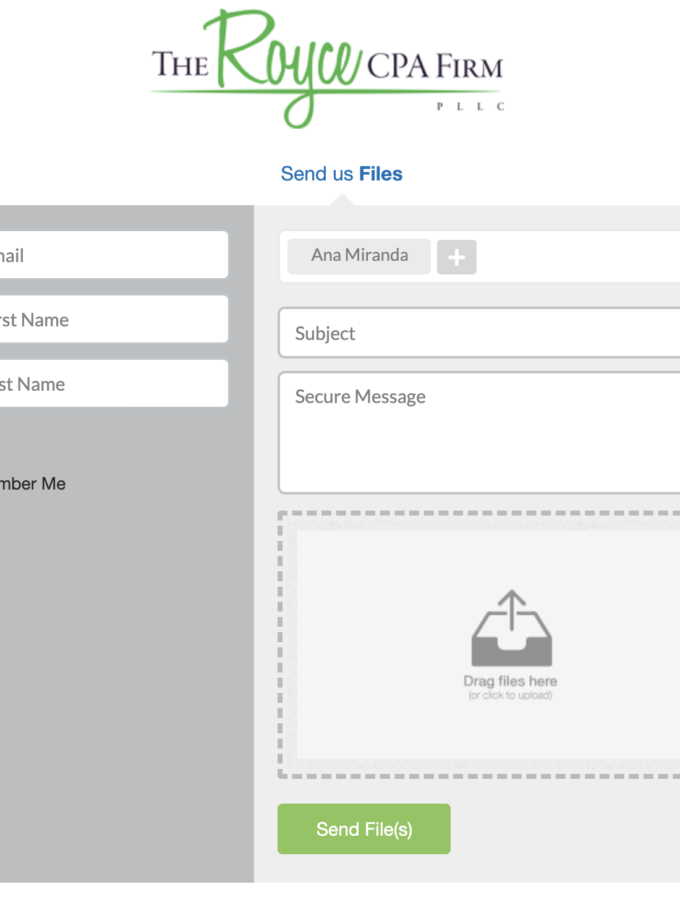Click '(or click to upload)' caption

(x=510, y=695)
